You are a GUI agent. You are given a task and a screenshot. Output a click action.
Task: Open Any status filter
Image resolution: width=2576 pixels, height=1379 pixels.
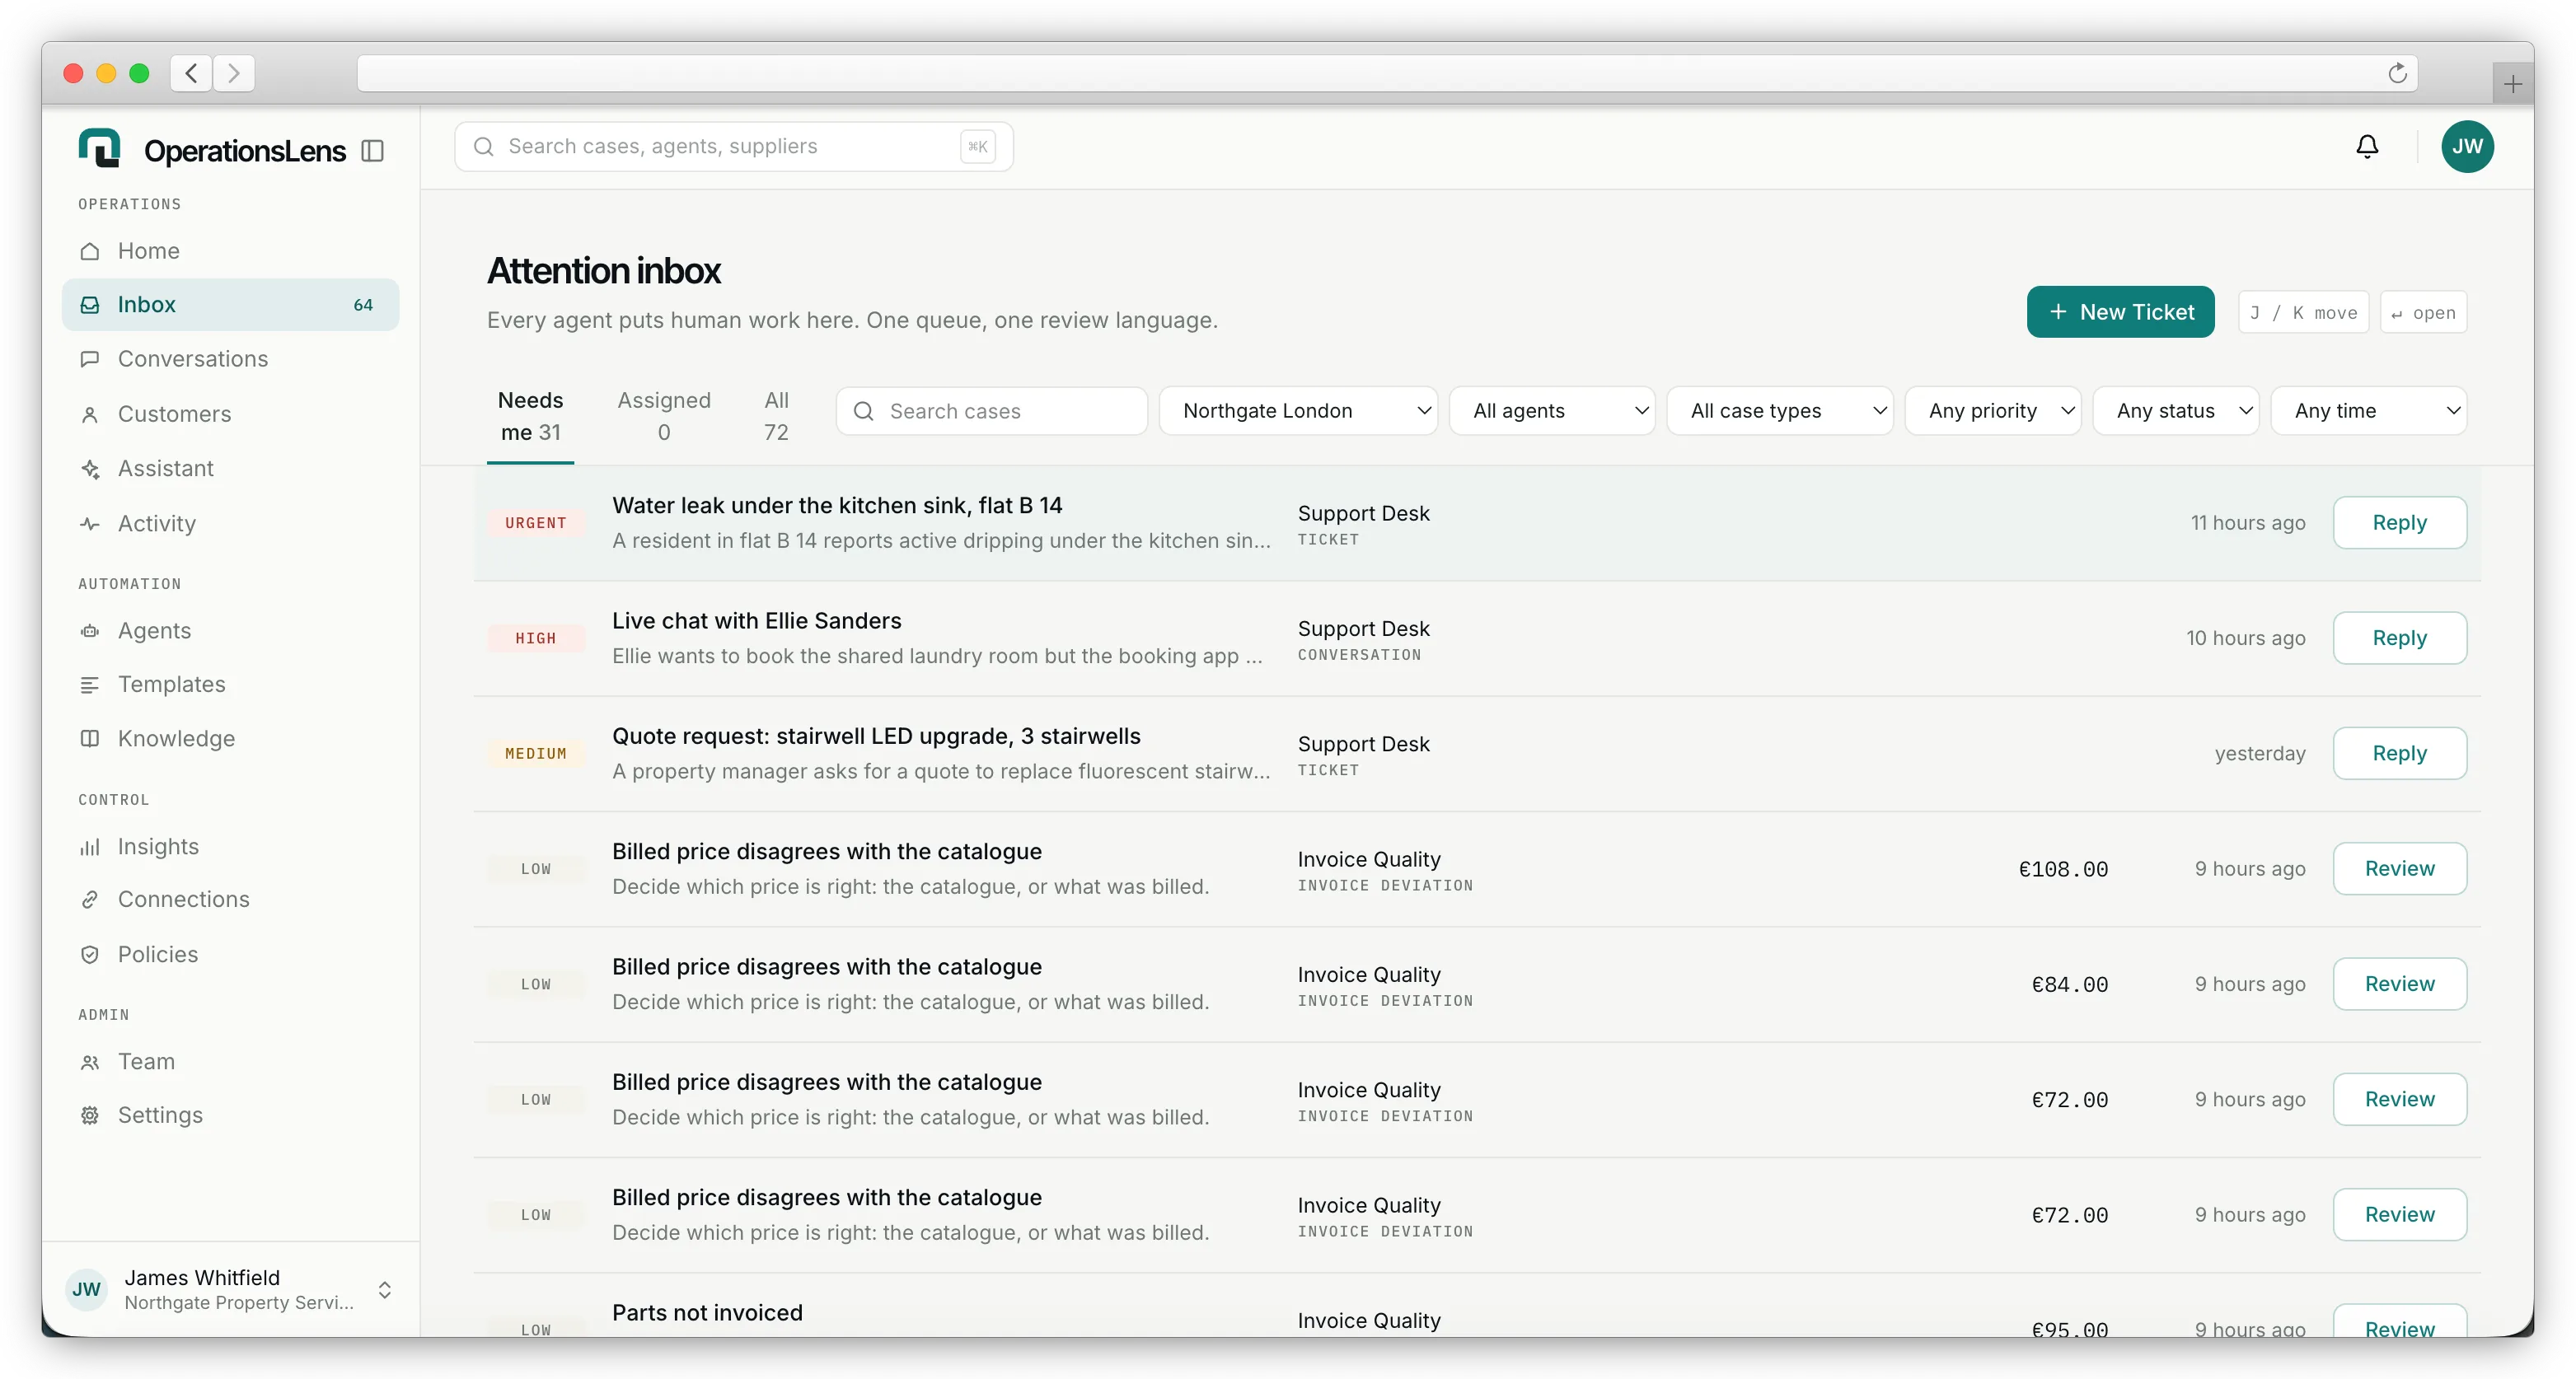click(x=2175, y=411)
